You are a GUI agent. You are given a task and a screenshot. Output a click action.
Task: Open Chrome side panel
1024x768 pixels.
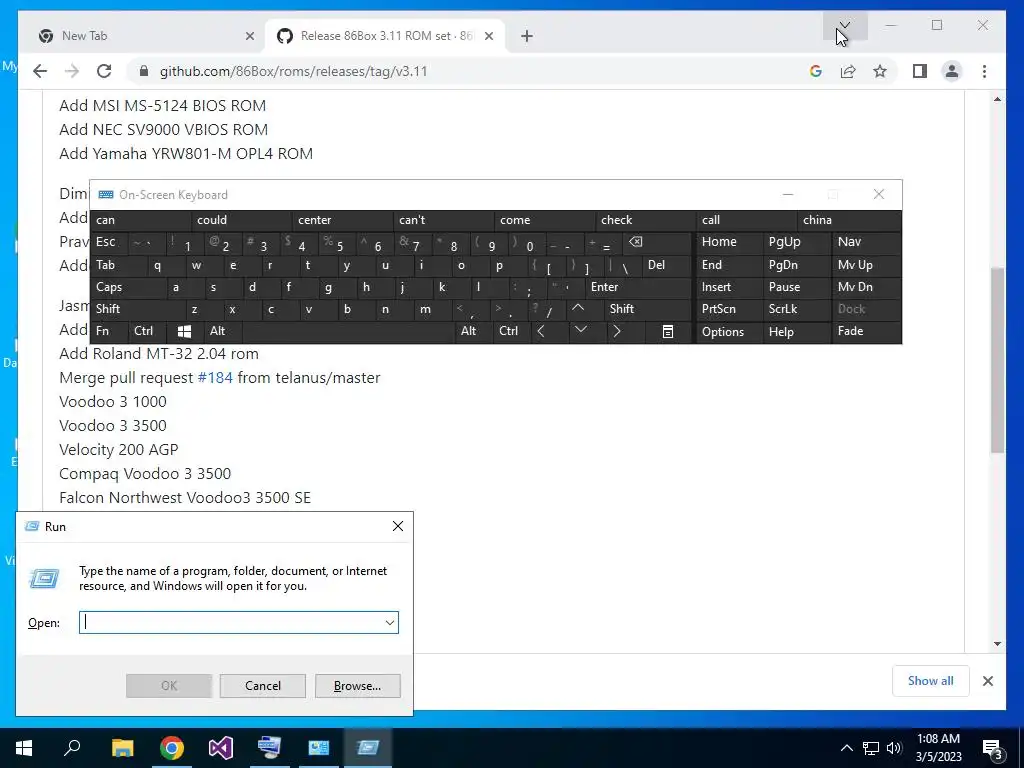click(920, 71)
